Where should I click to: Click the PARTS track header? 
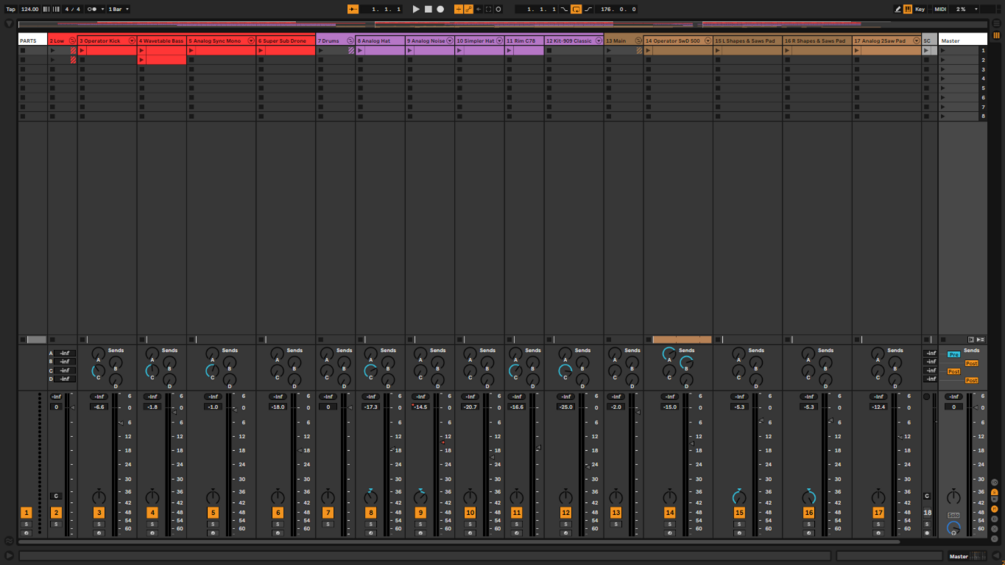(32, 40)
